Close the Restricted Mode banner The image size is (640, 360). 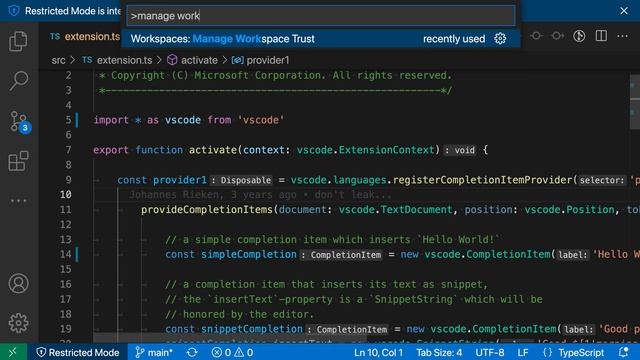[624, 11]
